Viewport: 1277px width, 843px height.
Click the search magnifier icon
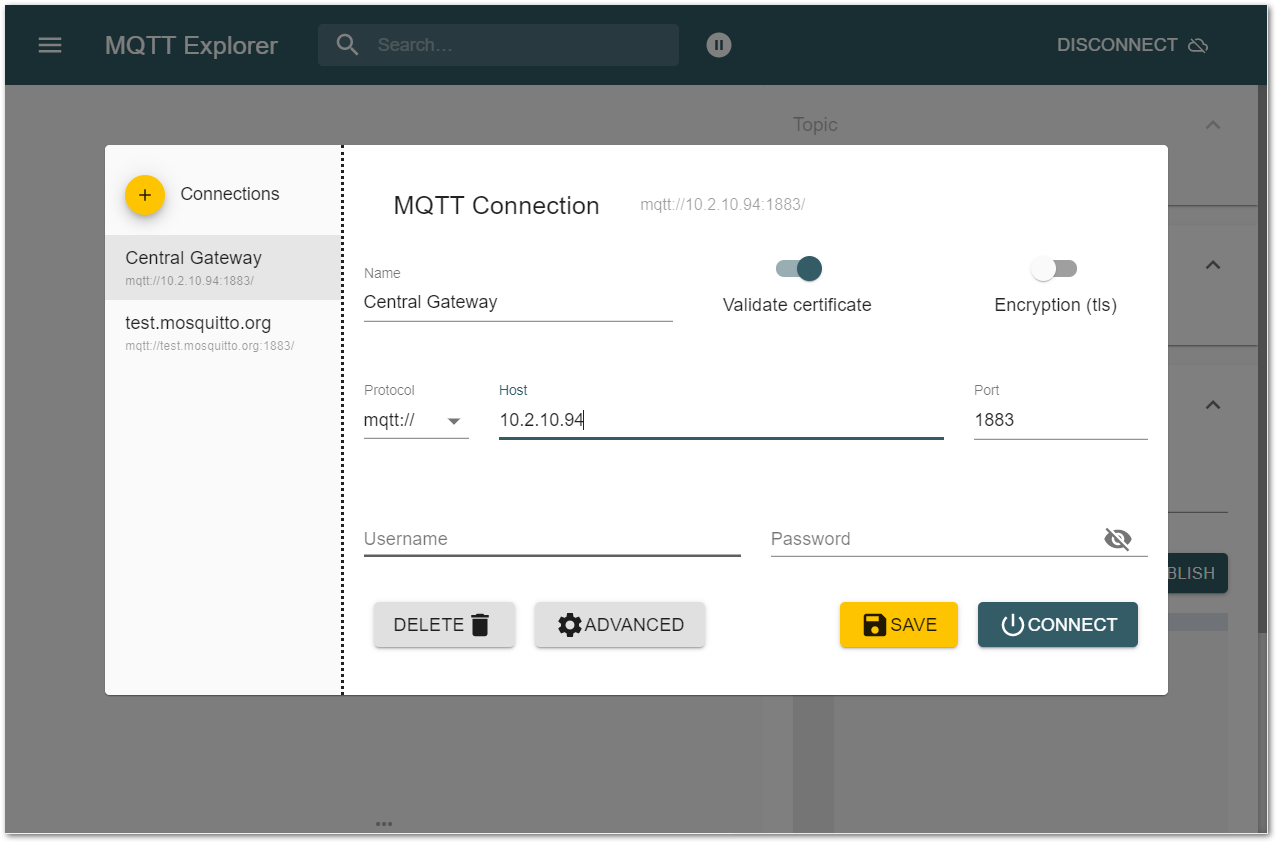click(x=347, y=44)
